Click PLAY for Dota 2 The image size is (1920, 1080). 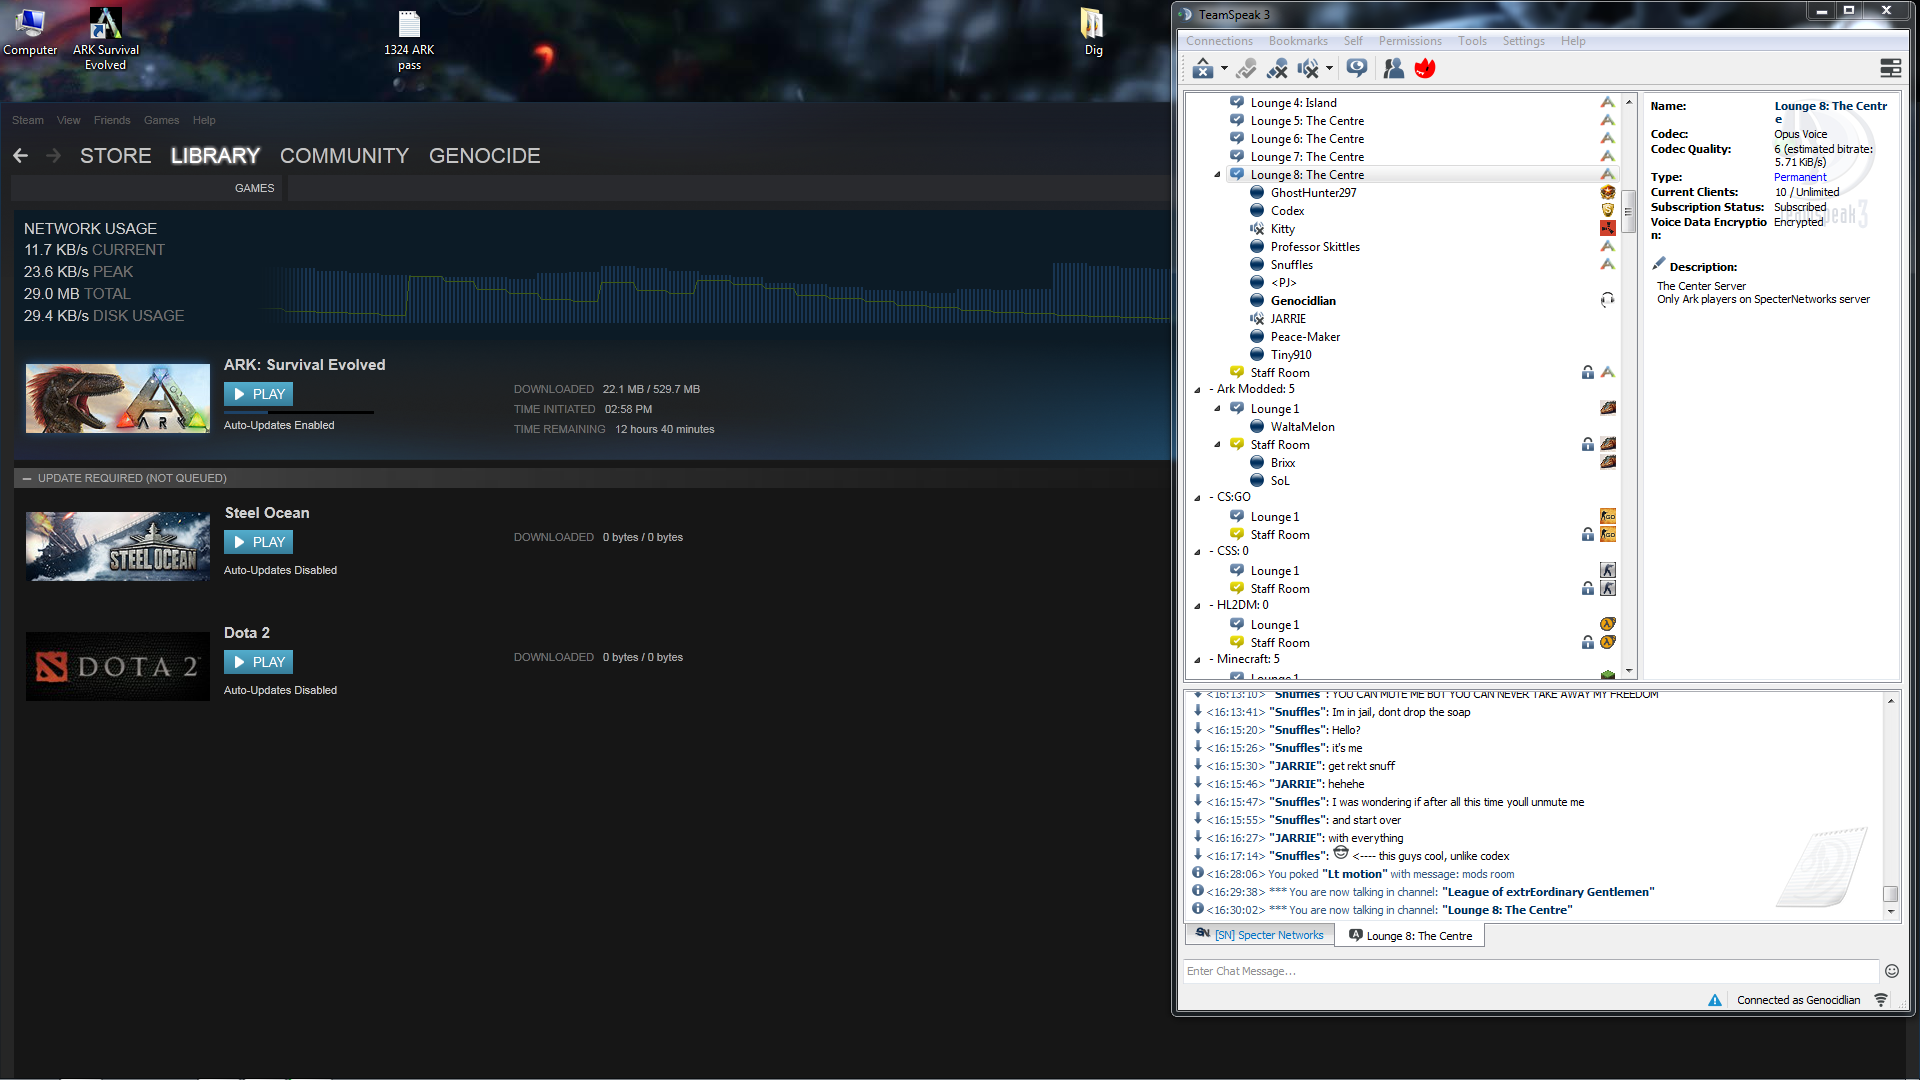tap(258, 662)
